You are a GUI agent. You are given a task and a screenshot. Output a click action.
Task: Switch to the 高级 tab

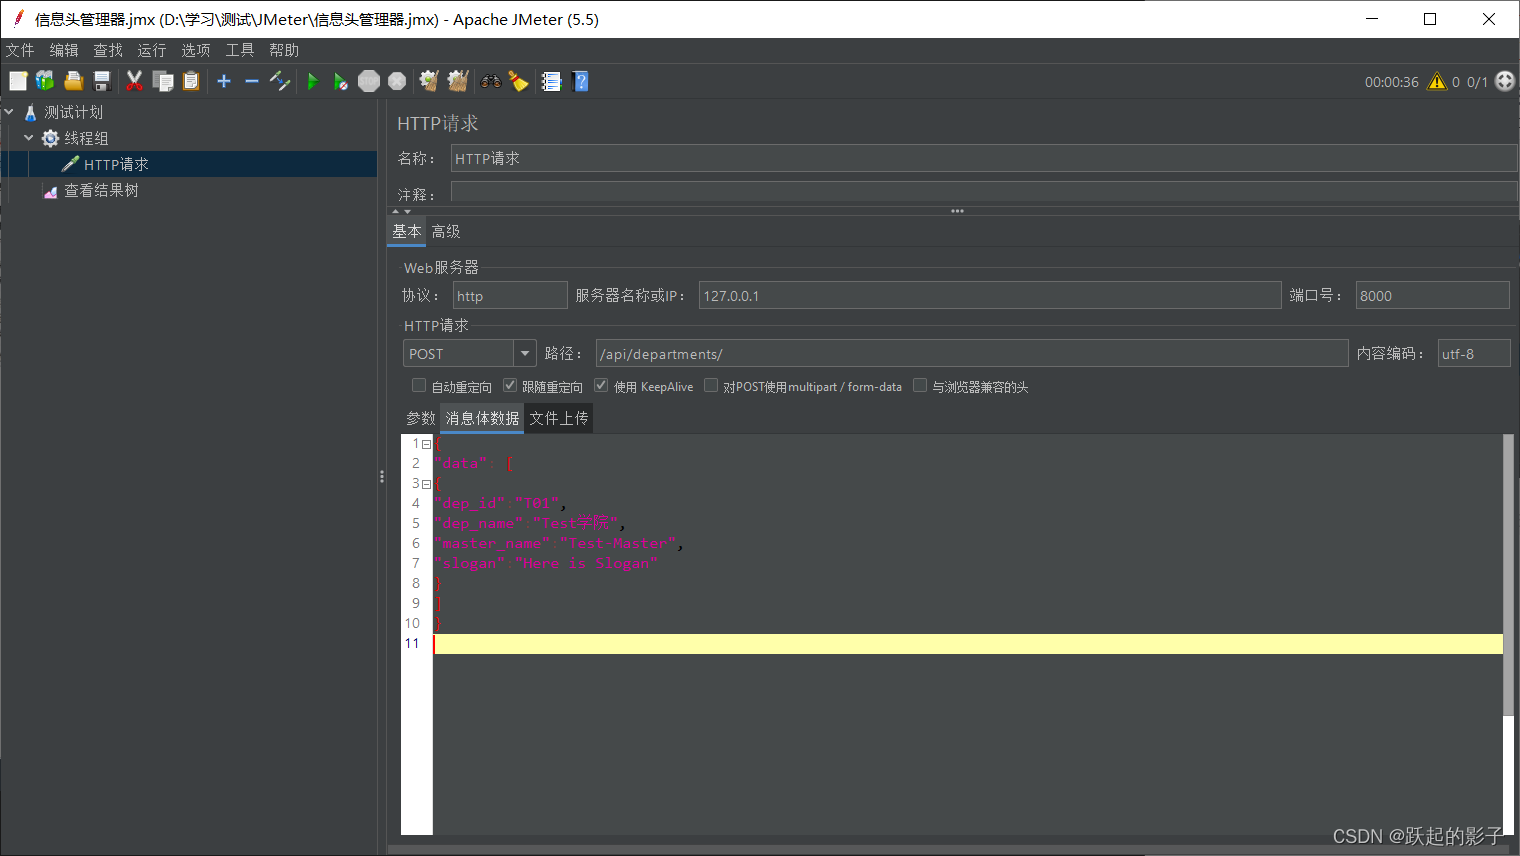[x=446, y=231]
